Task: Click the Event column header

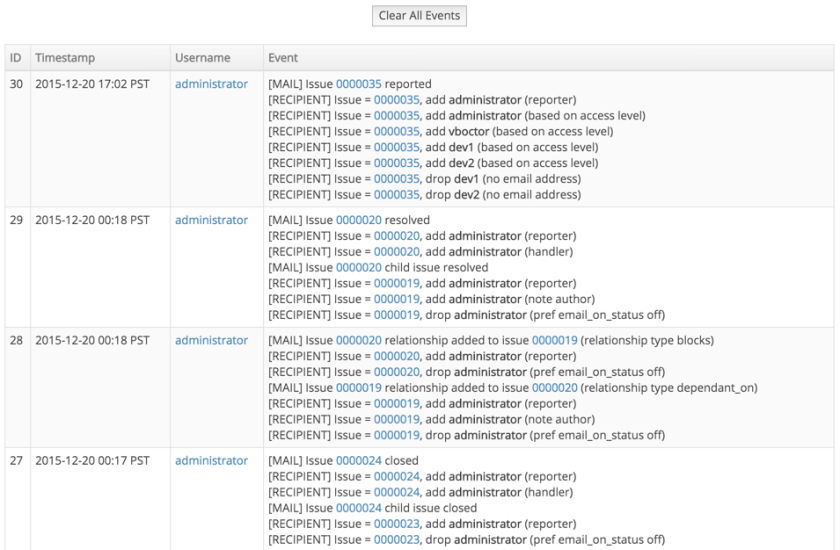Action: point(549,58)
